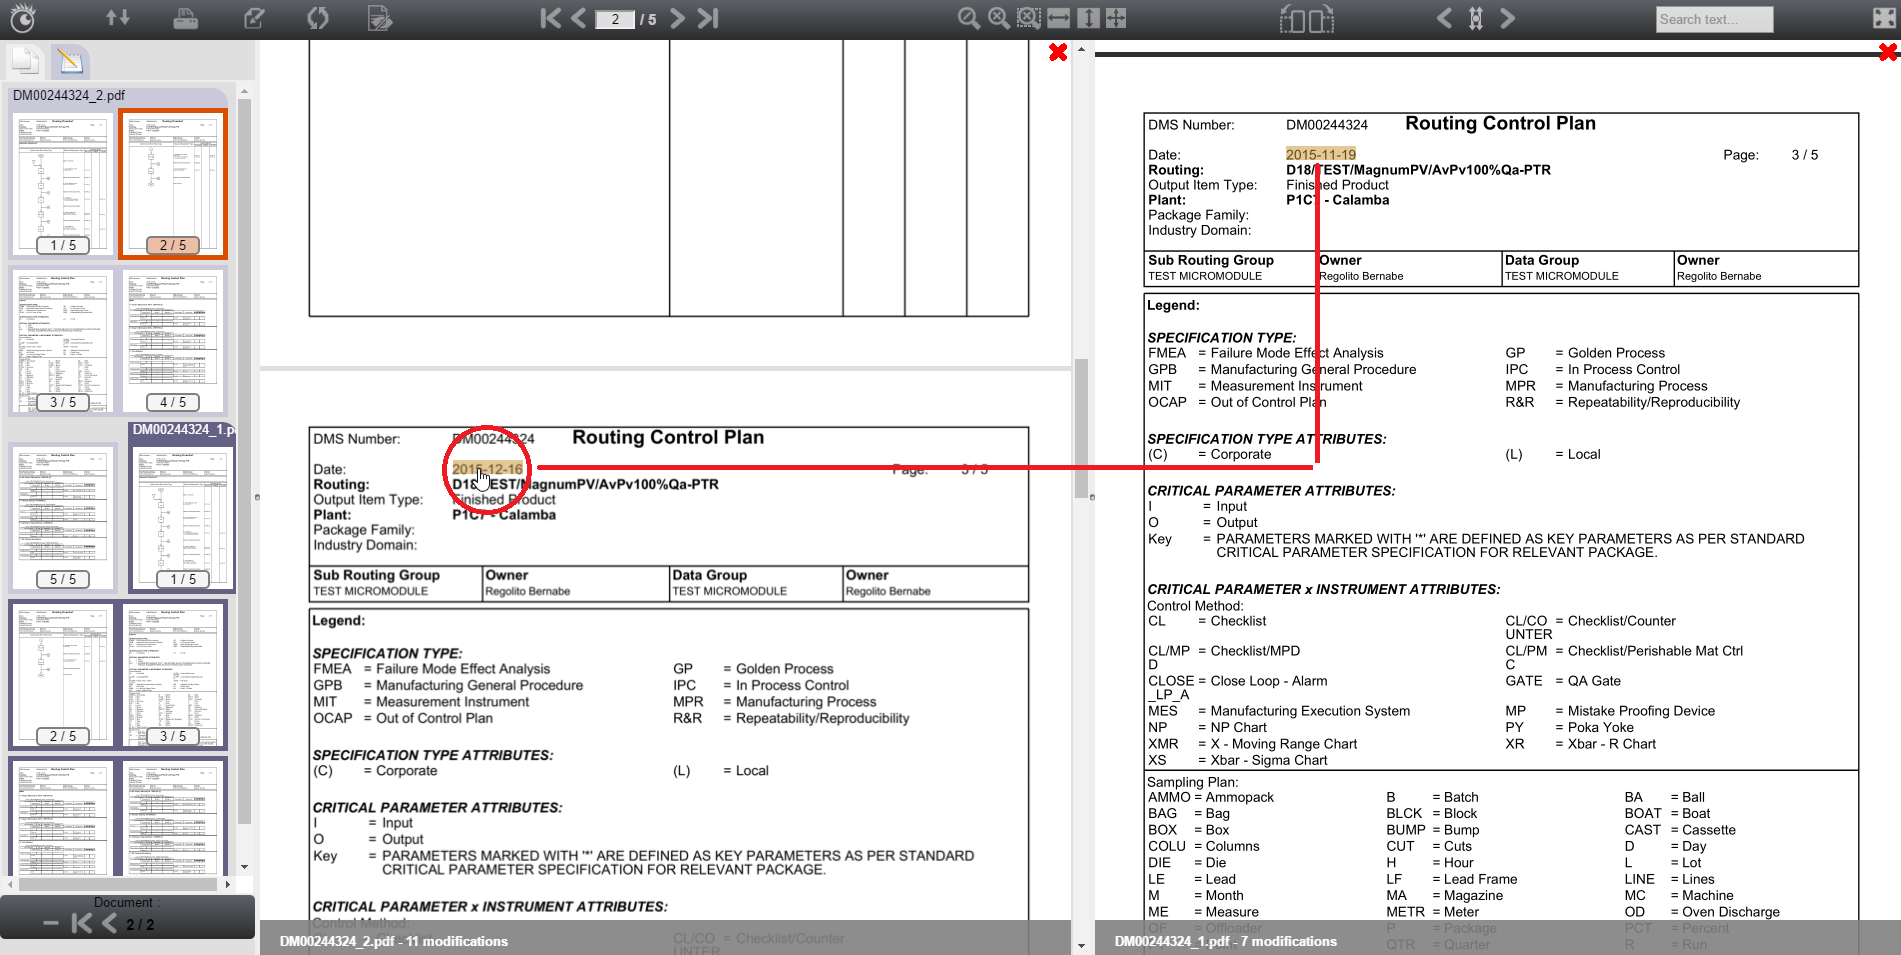Click the edit annotation pencil icon

[254, 18]
